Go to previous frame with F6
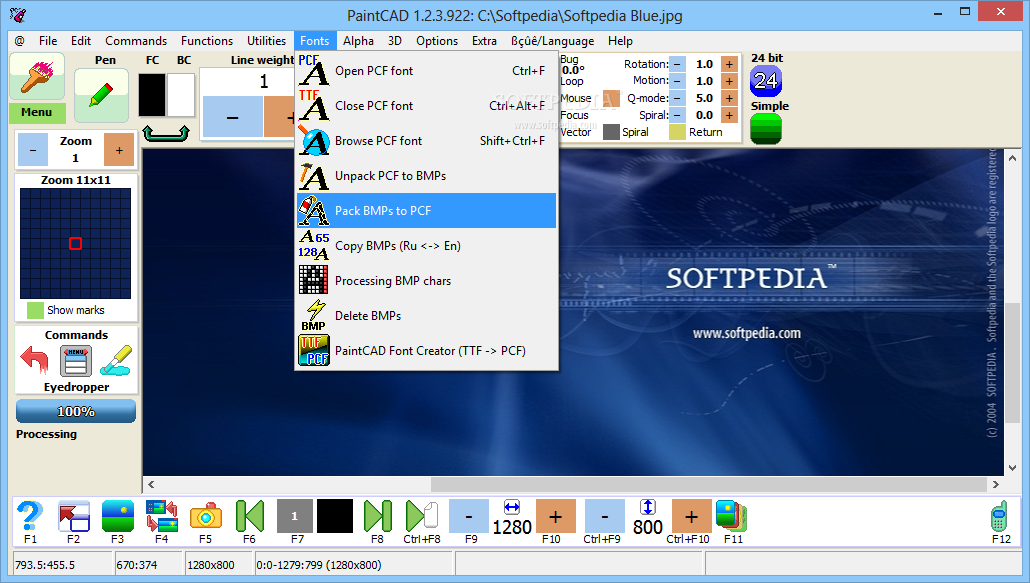1030x583 pixels. 250,516
